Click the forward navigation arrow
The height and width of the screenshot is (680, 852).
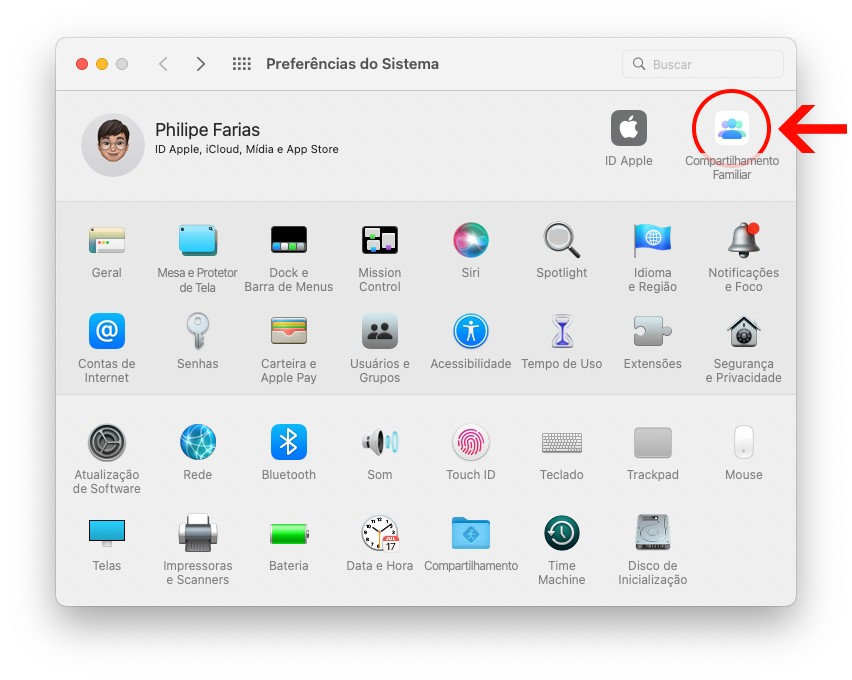pyautogui.click(x=201, y=64)
